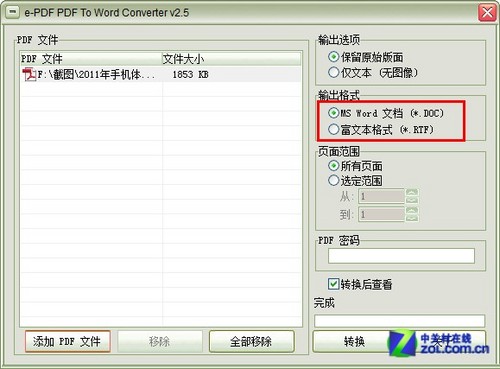
Task: Close the e-PDF converter window
Action: click(487, 13)
